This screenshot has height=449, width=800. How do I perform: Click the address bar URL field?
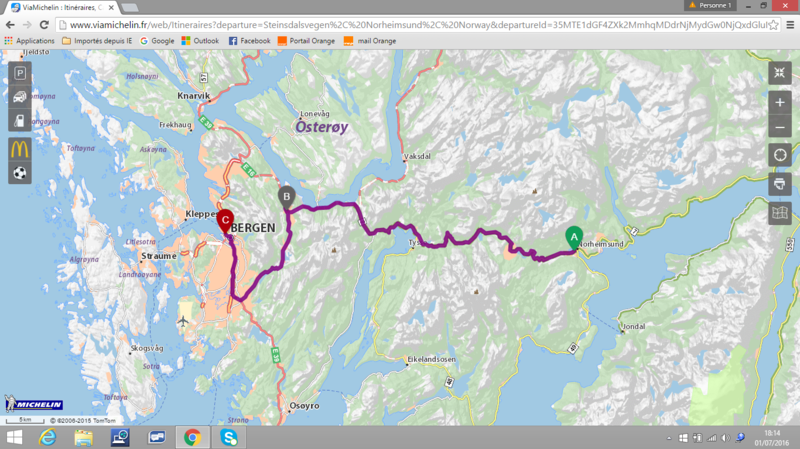pyautogui.click(x=417, y=25)
